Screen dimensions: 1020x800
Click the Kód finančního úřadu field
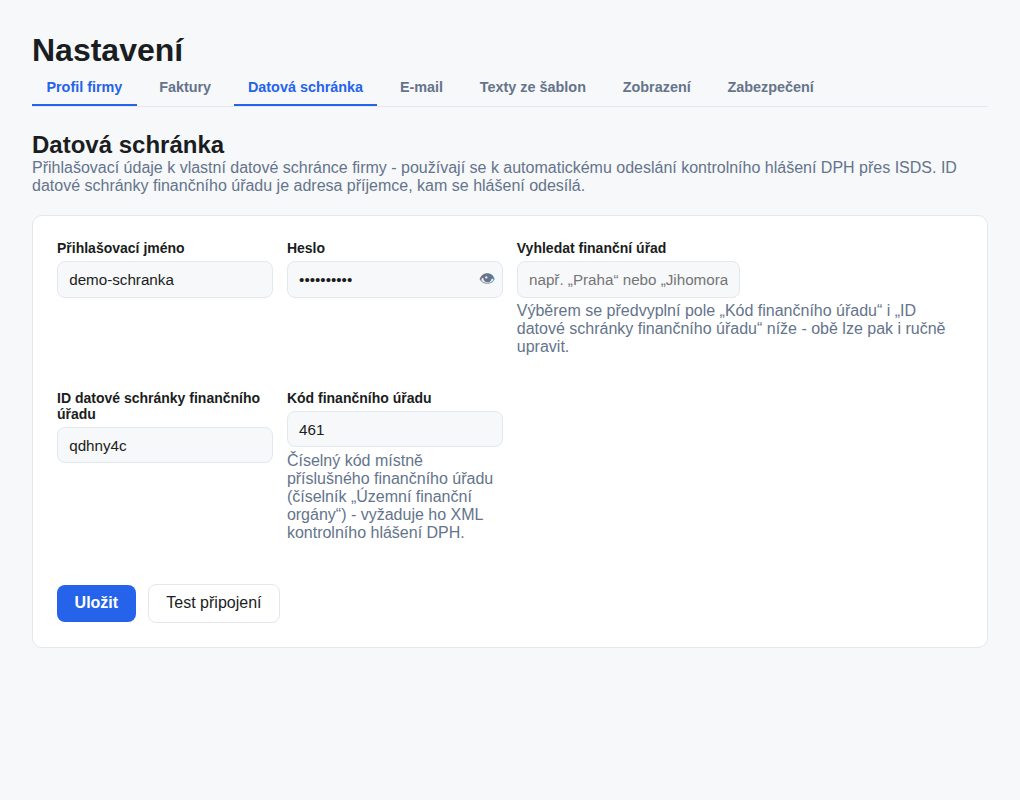click(395, 429)
